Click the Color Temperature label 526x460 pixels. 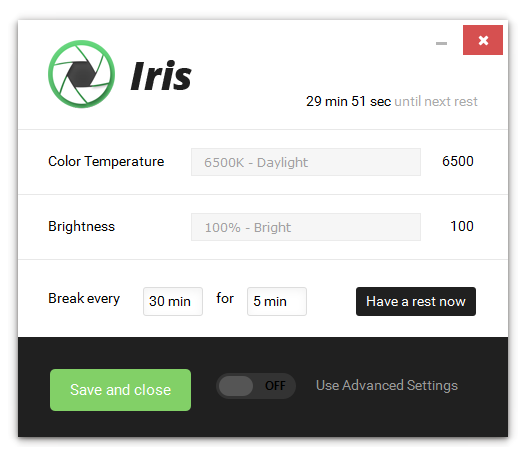(x=106, y=162)
